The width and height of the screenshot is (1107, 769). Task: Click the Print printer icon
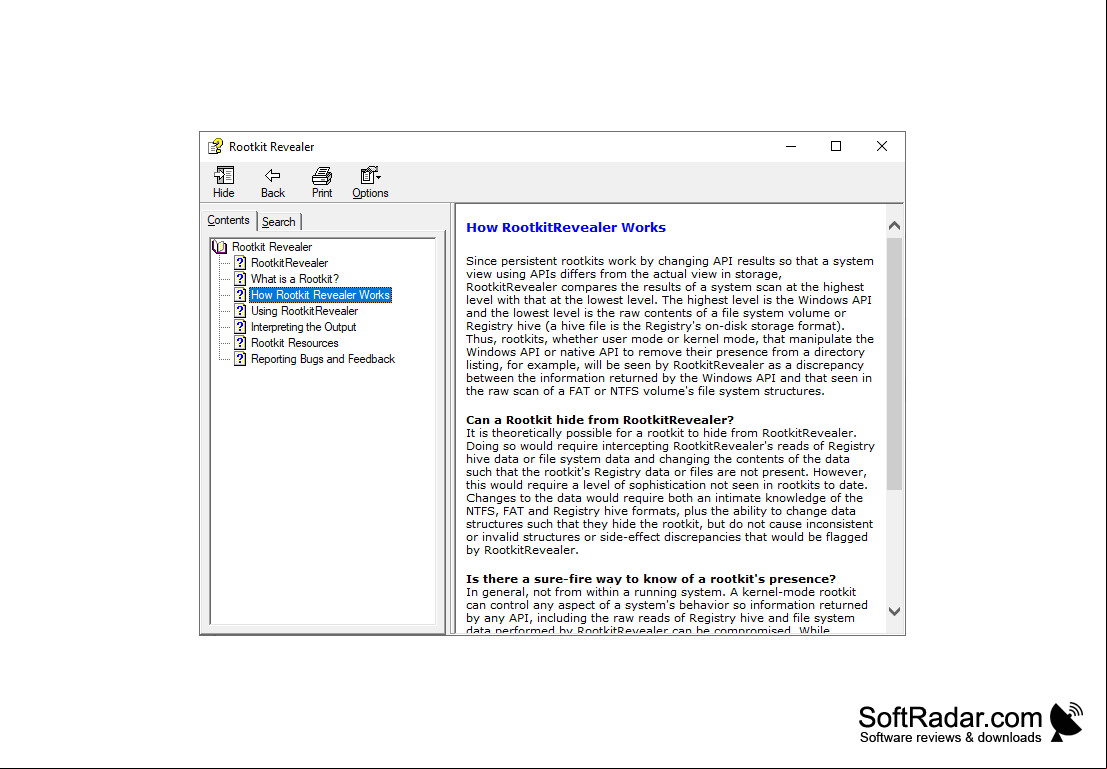click(x=322, y=175)
